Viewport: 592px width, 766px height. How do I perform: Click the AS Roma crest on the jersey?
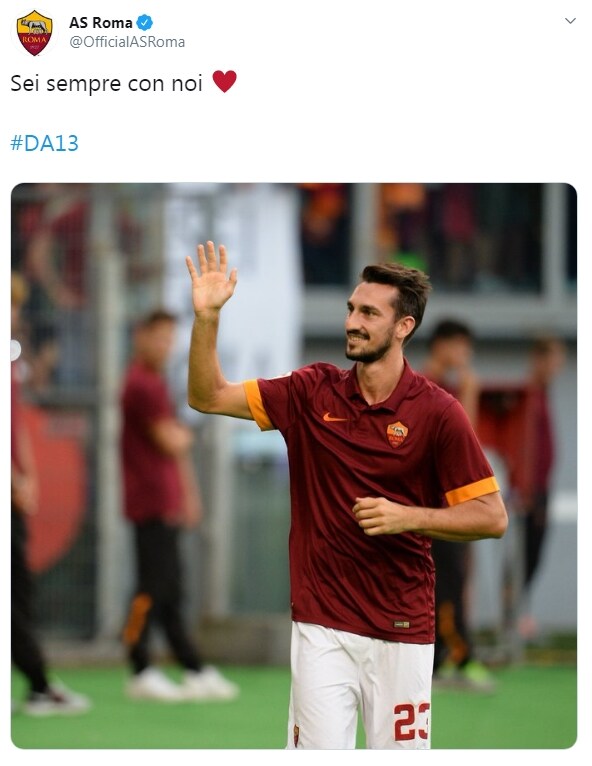tap(397, 434)
